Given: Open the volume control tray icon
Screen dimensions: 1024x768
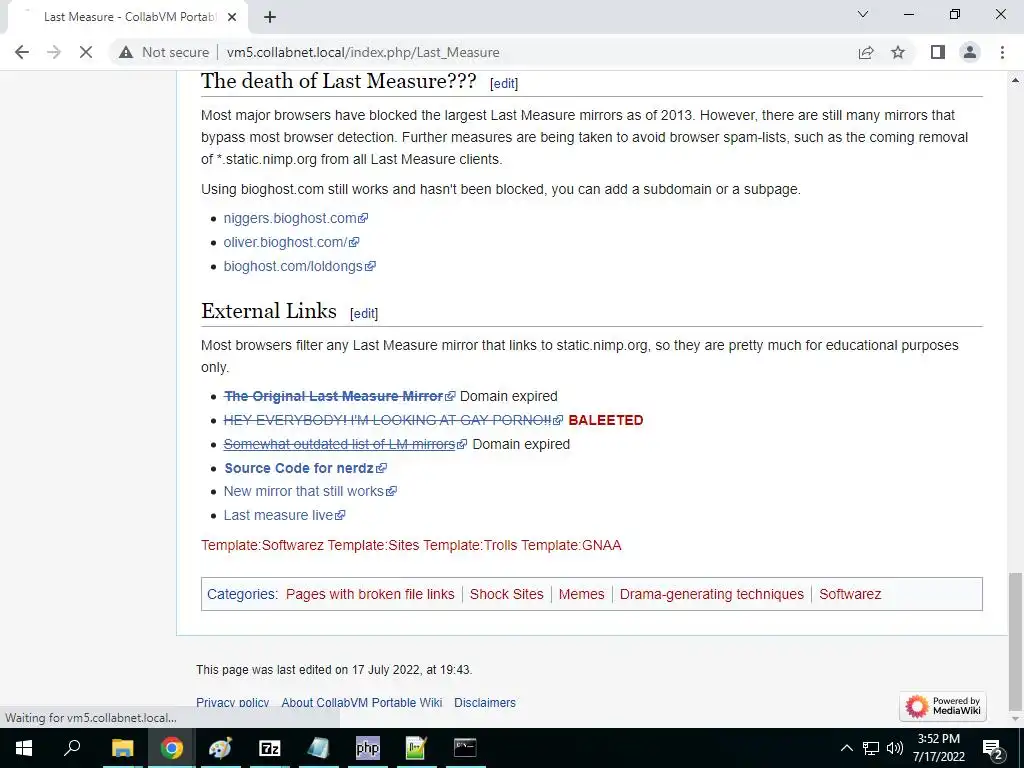Looking at the screenshot, I should [x=895, y=748].
